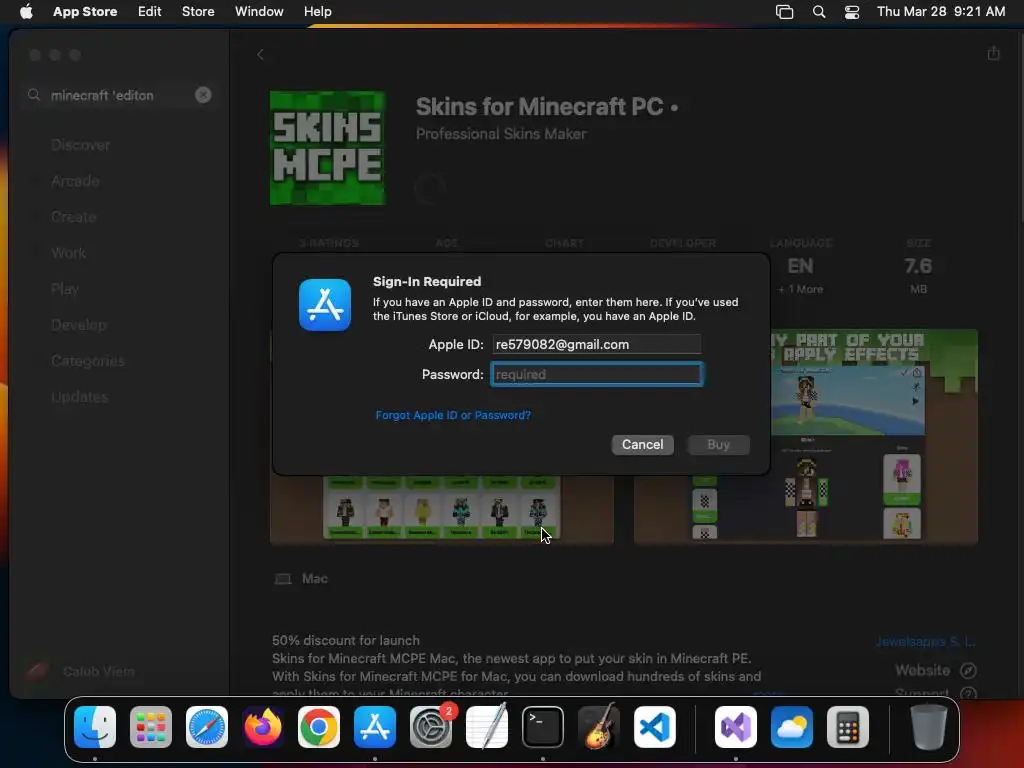This screenshot has height=768, width=1024.
Task: Open the developer Website link
Action: point(935,671)
